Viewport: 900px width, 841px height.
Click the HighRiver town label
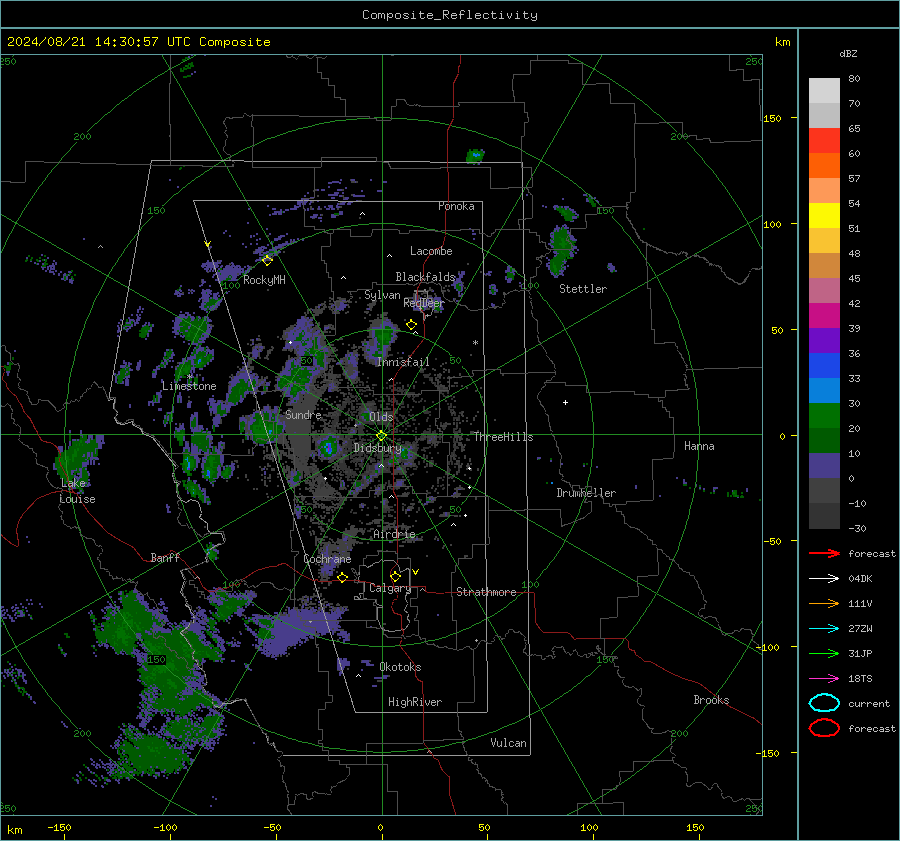(415, 702)
